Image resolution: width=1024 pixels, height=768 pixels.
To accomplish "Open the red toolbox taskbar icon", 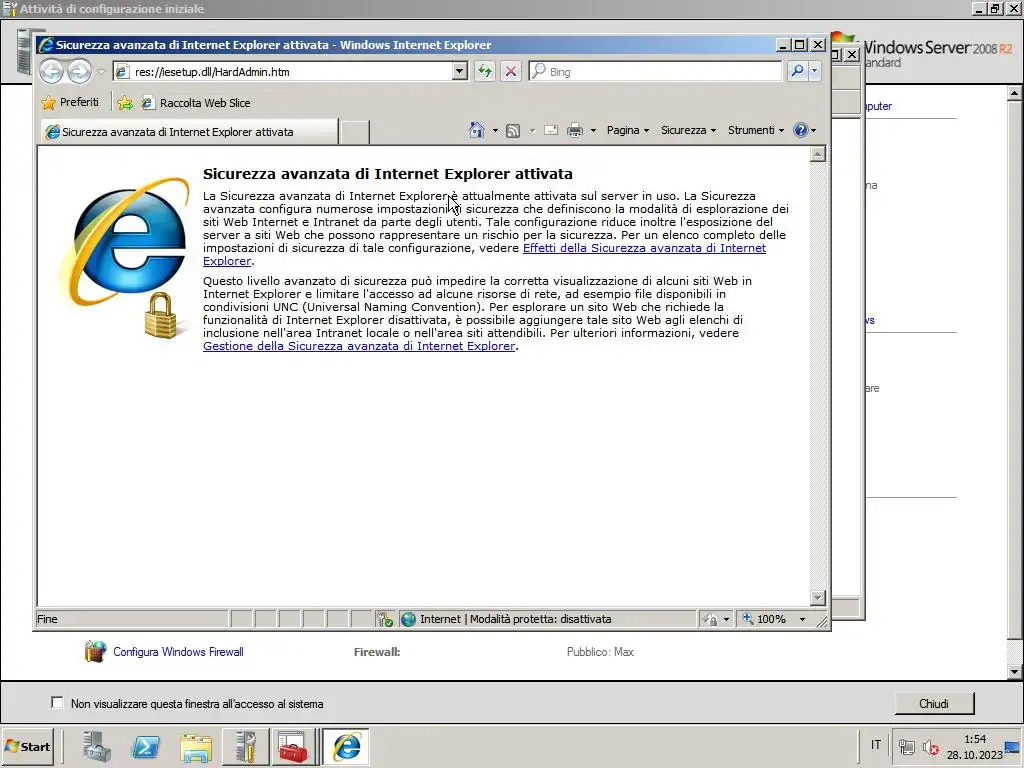I will [293, 746].
